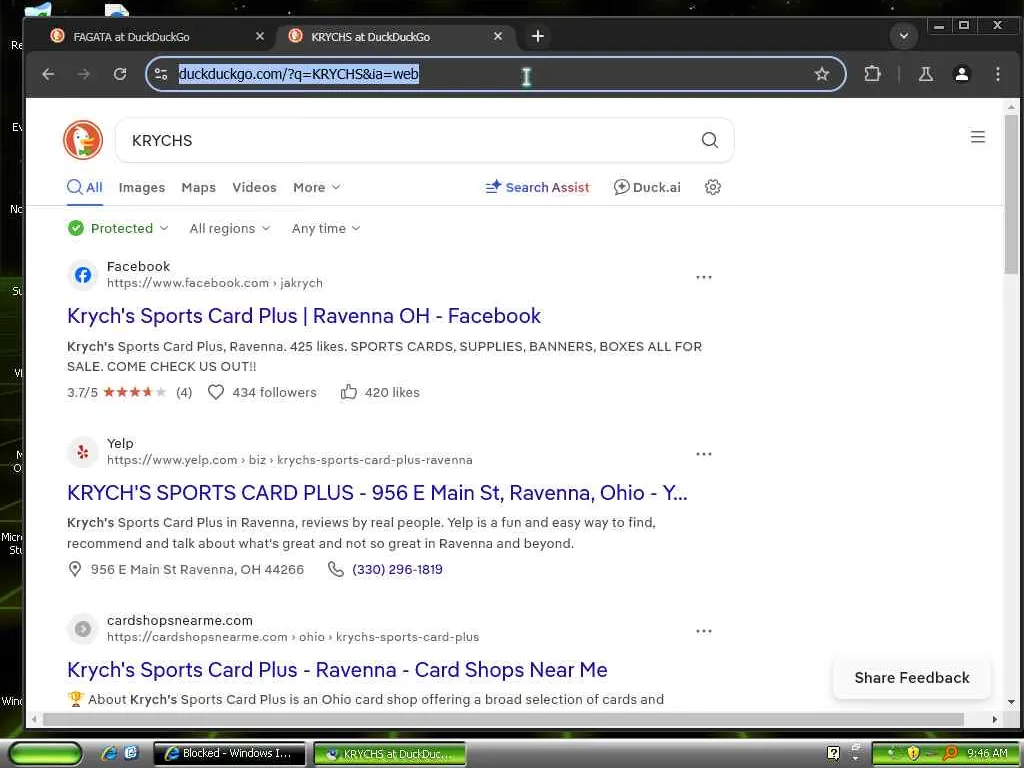
Task: Open more options for Yelp result
Action: point(703,454)
